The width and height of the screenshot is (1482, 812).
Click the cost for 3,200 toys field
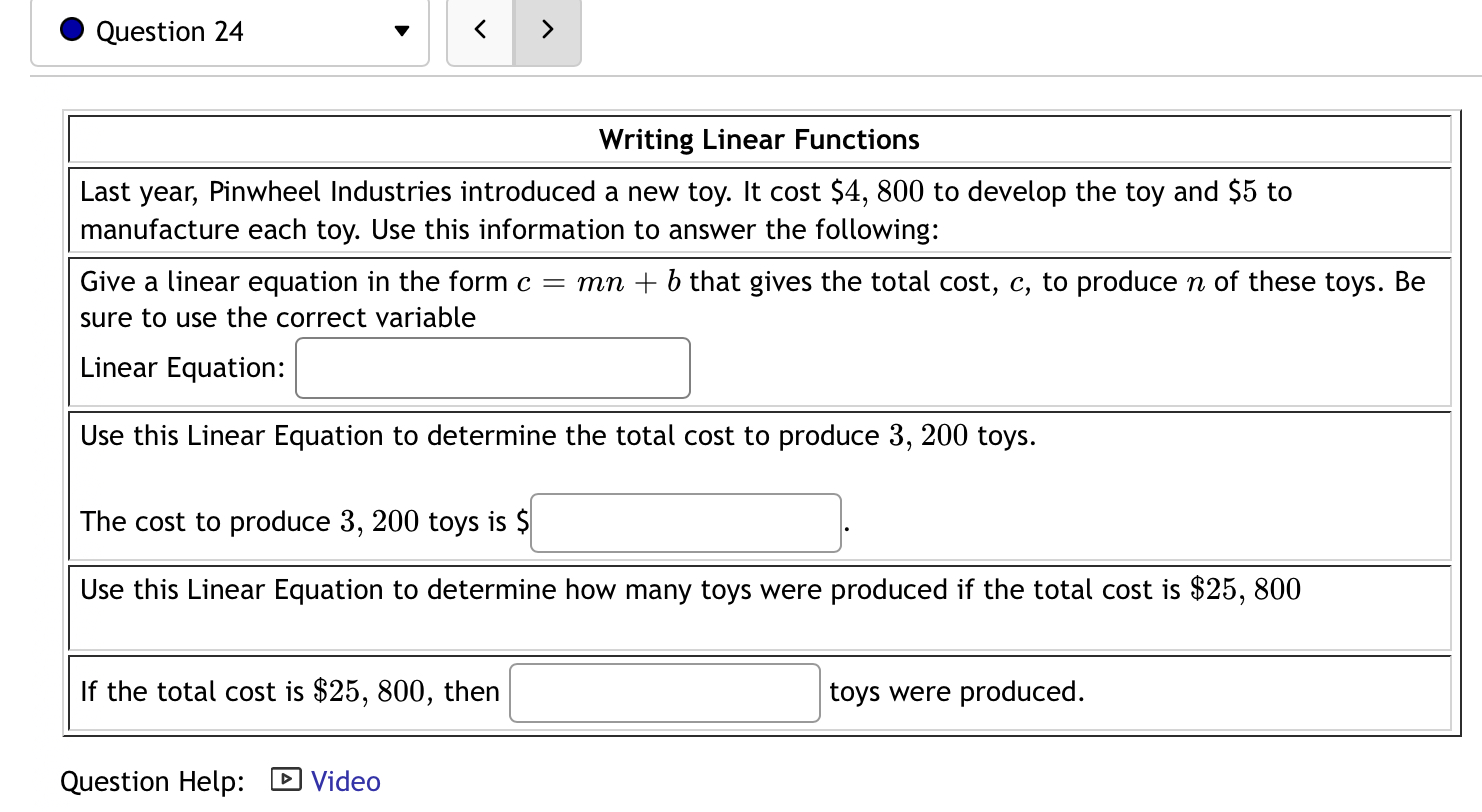(x=686, y=523)
